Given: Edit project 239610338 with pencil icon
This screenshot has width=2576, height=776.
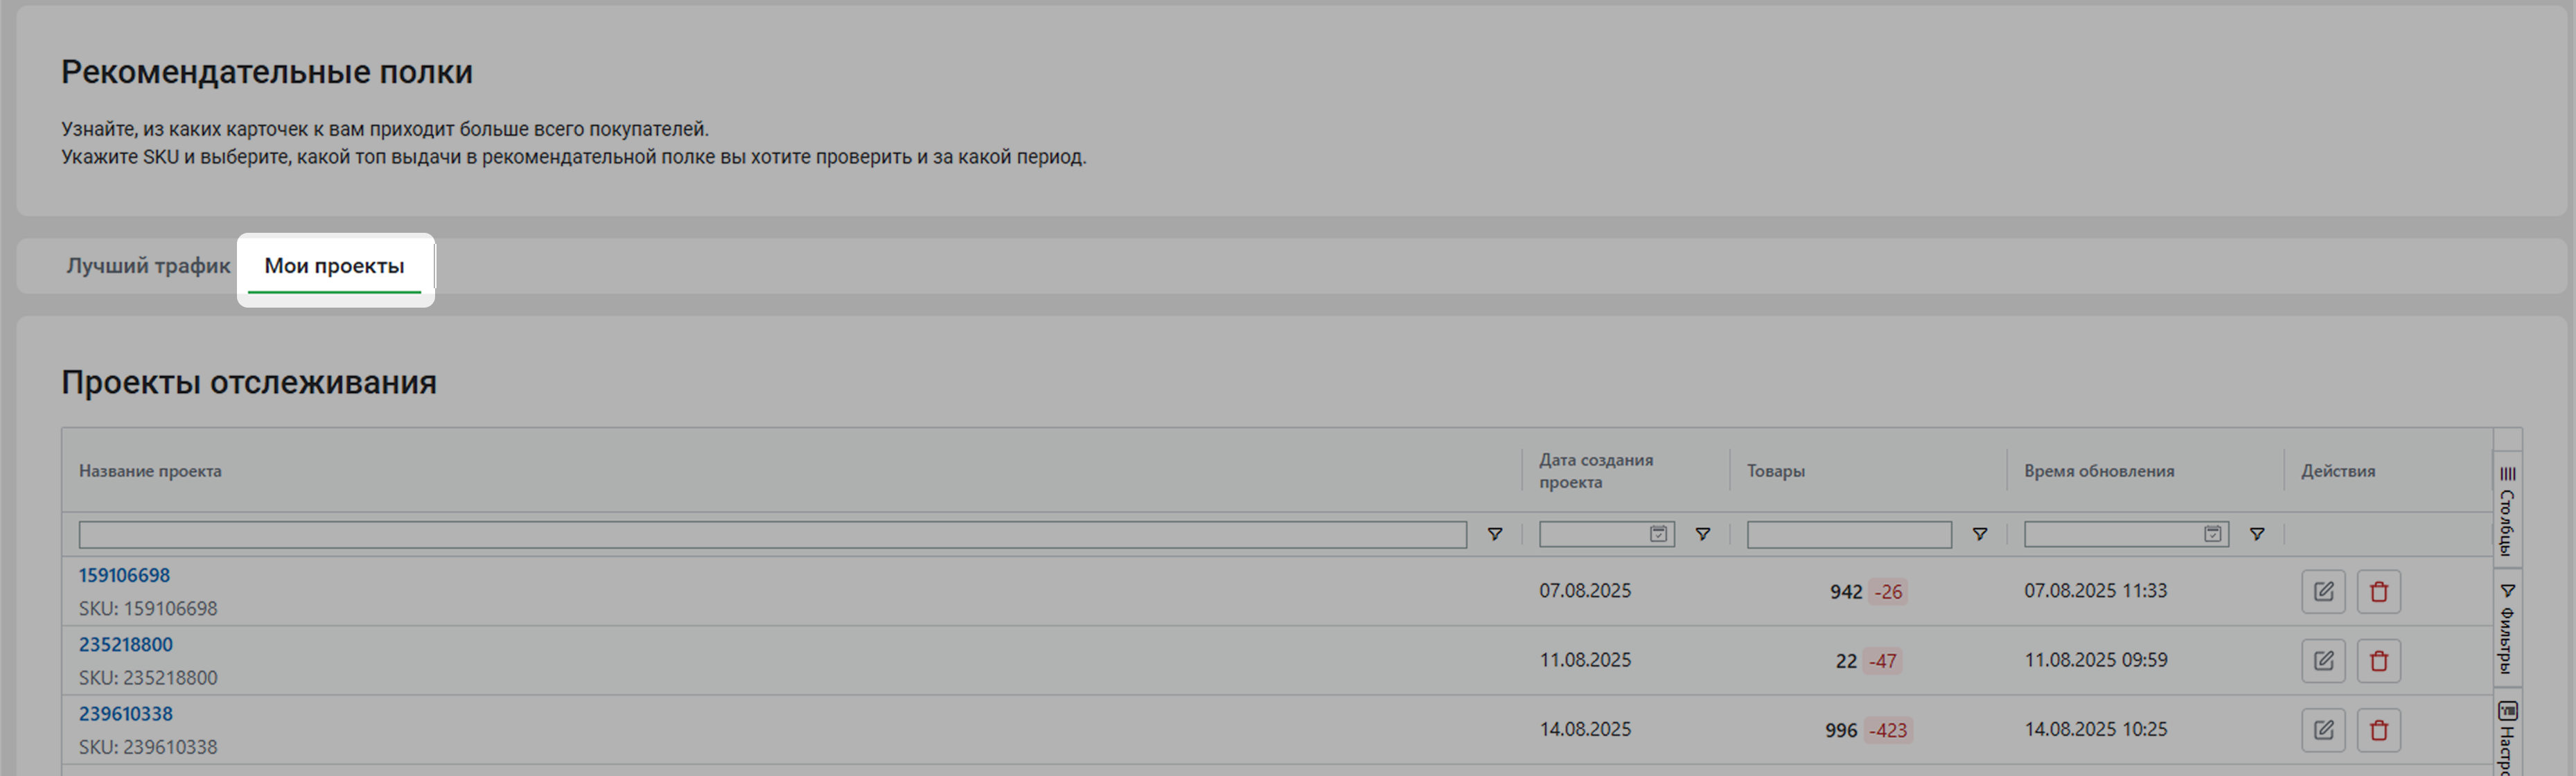Looking at the screenshot, I should tap(2323, 730).
